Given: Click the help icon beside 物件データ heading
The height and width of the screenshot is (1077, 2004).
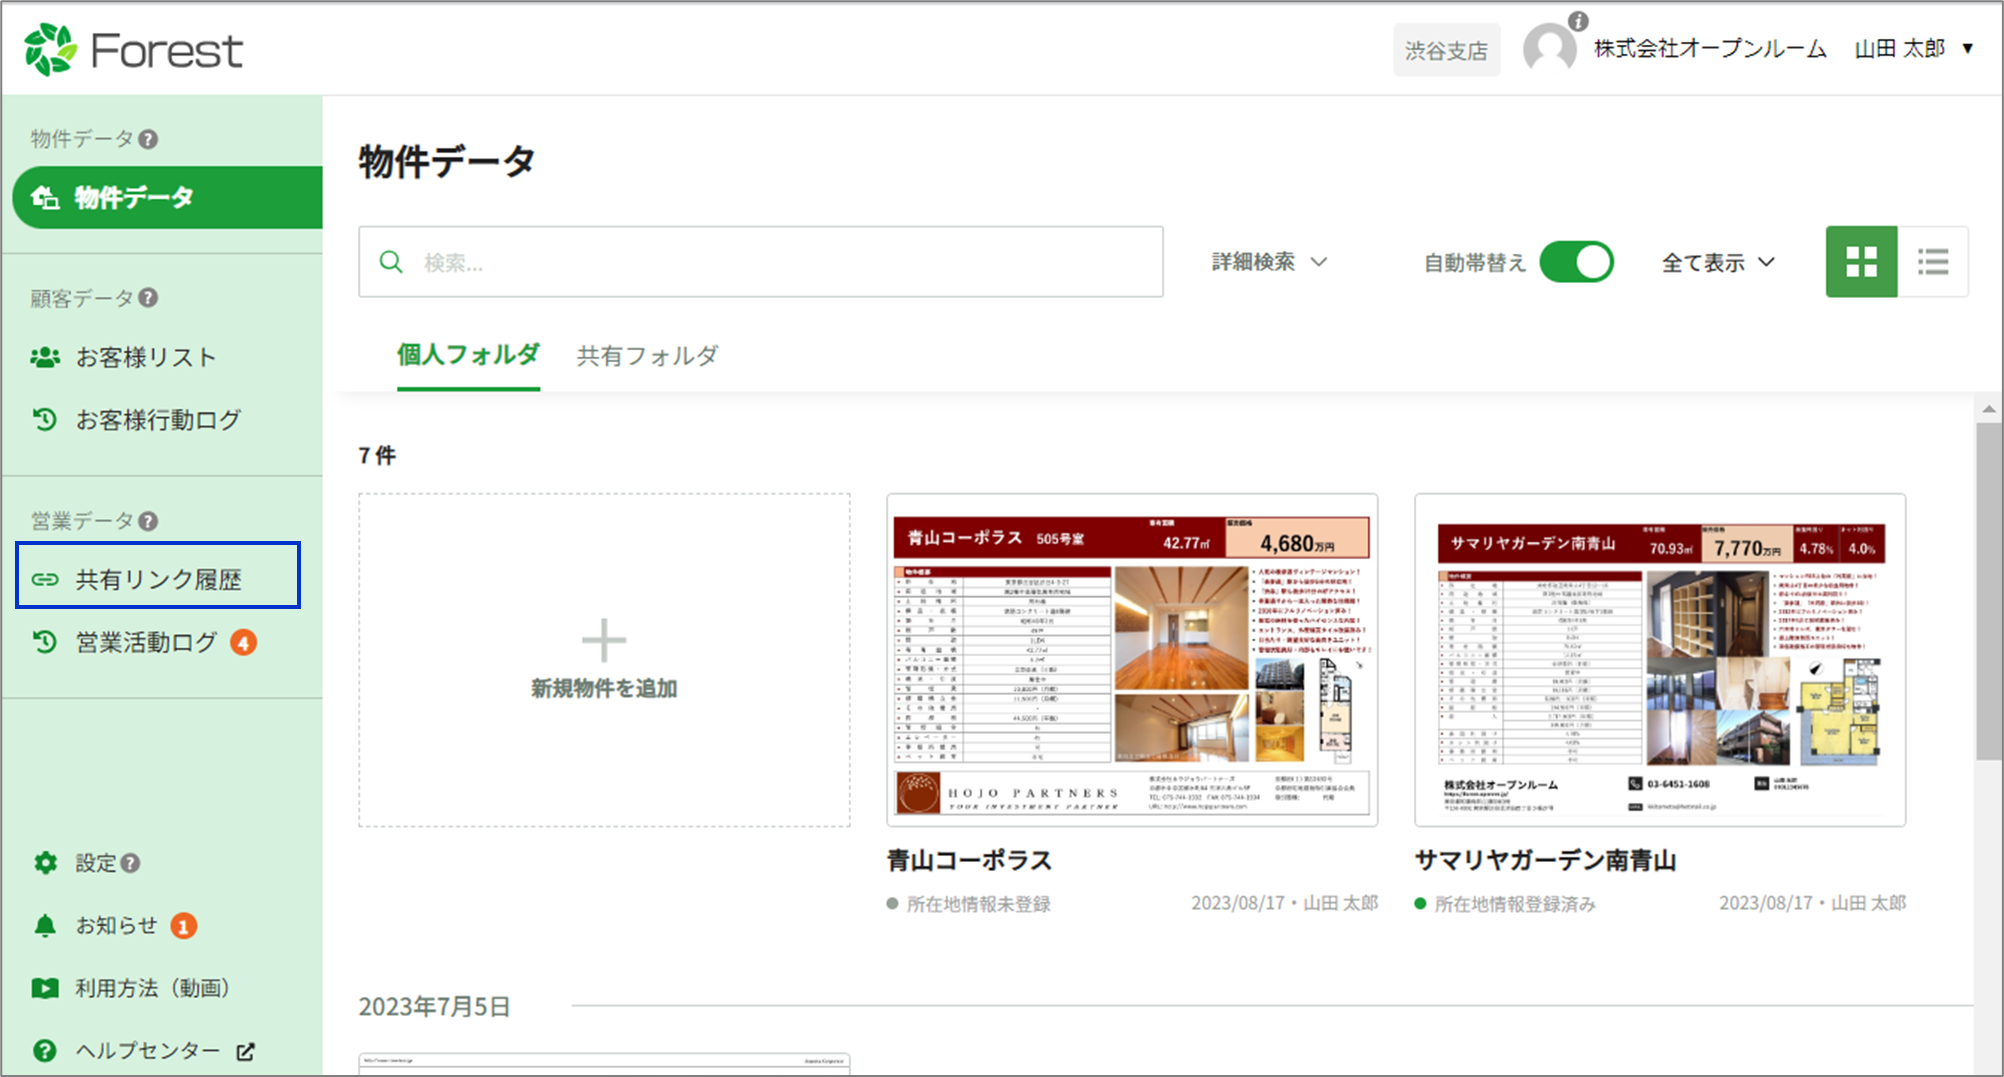Looking at the screenshot, I should pos(148,139).
